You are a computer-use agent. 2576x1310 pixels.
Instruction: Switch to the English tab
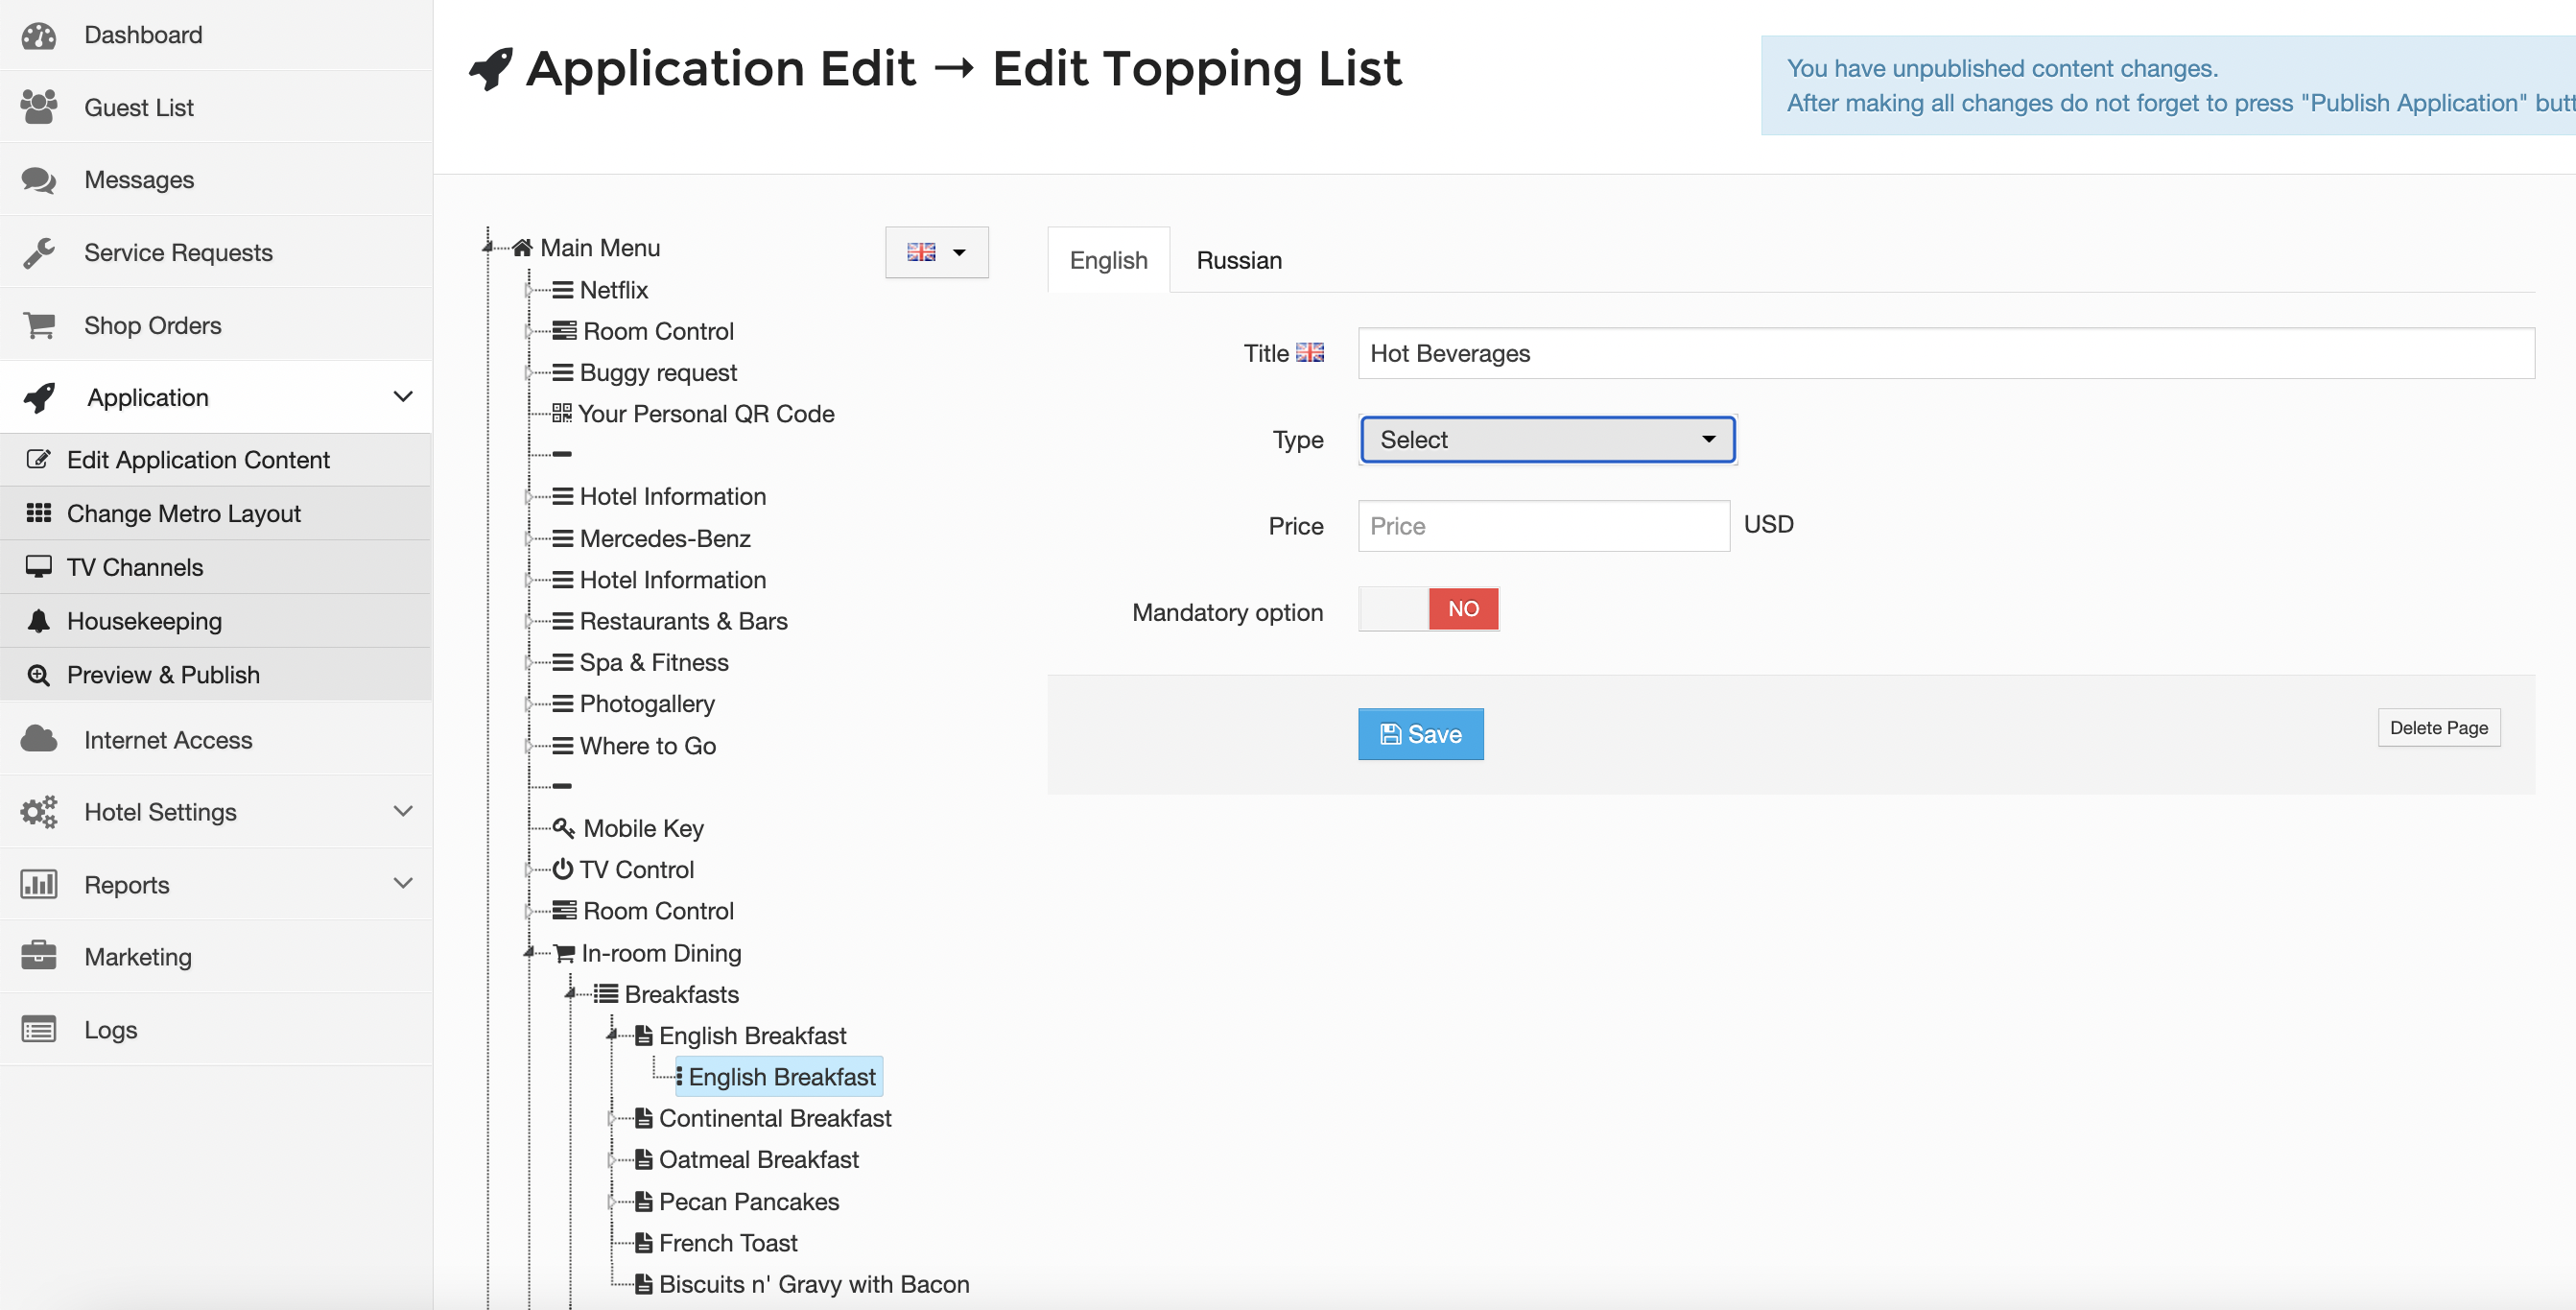(x=1108, y=260)
